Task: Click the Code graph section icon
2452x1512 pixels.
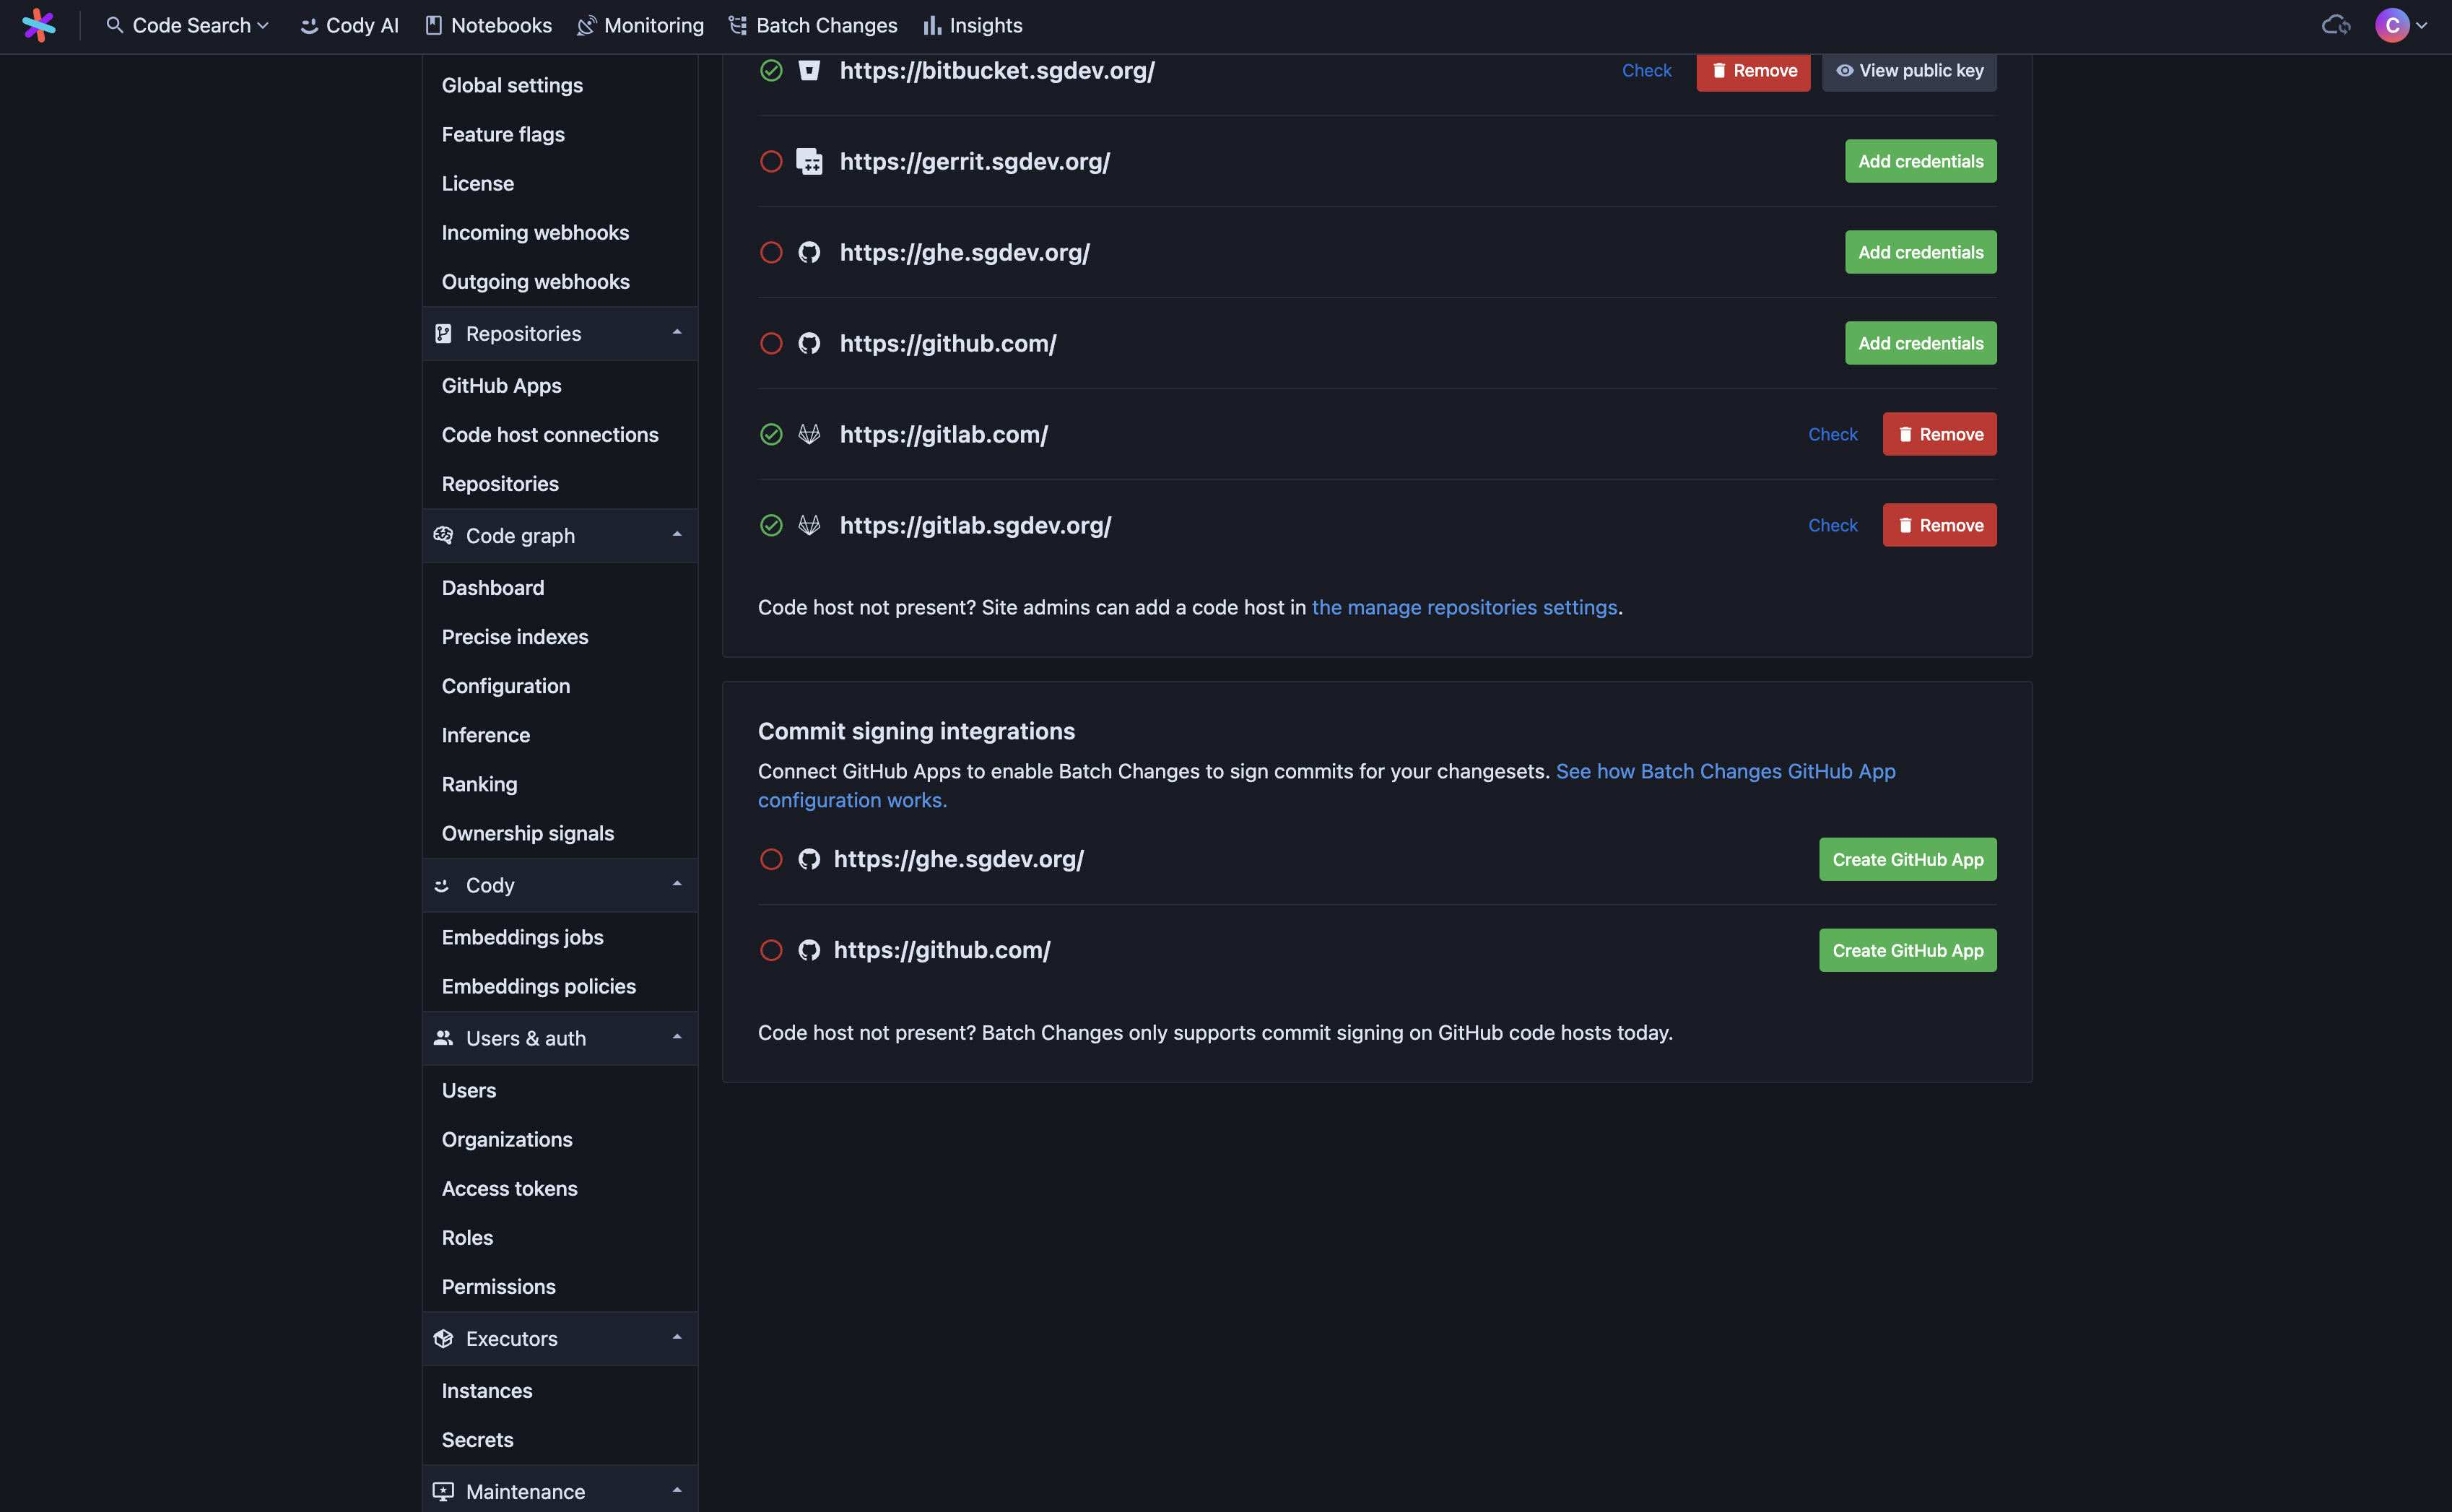Action: [443, 535]
